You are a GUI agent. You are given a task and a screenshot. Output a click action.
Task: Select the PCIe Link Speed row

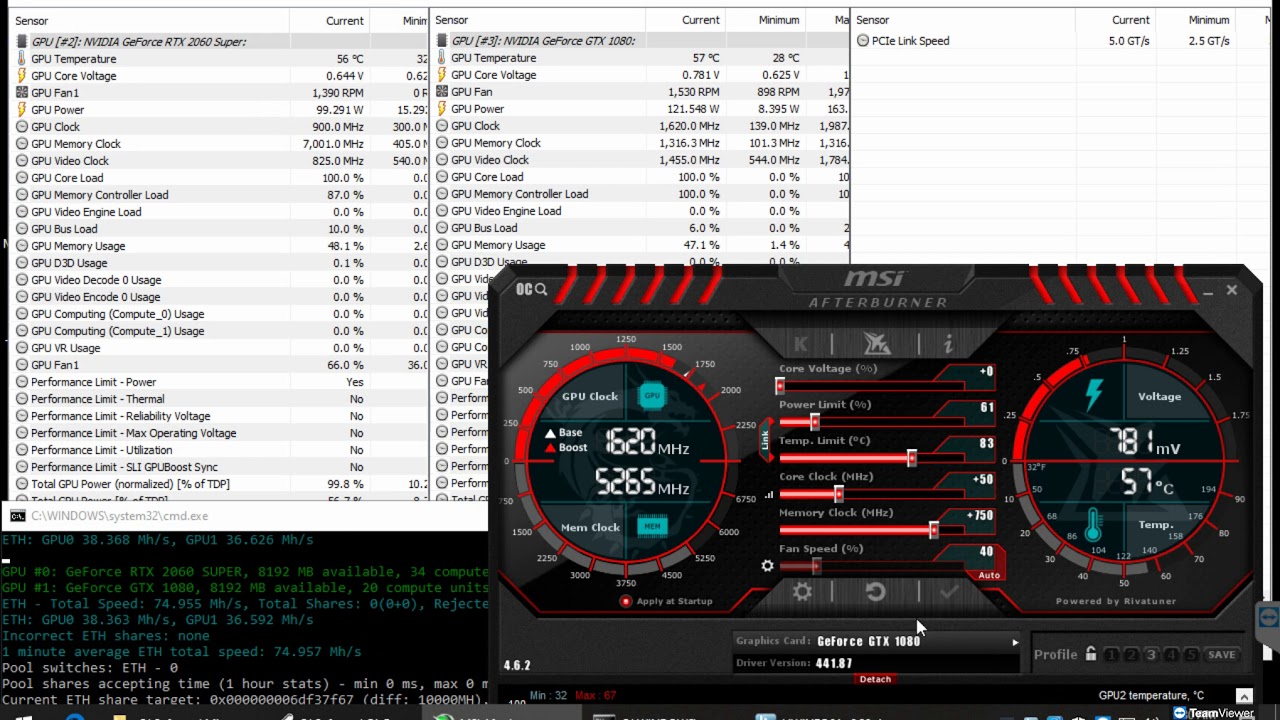[1061, 41]
